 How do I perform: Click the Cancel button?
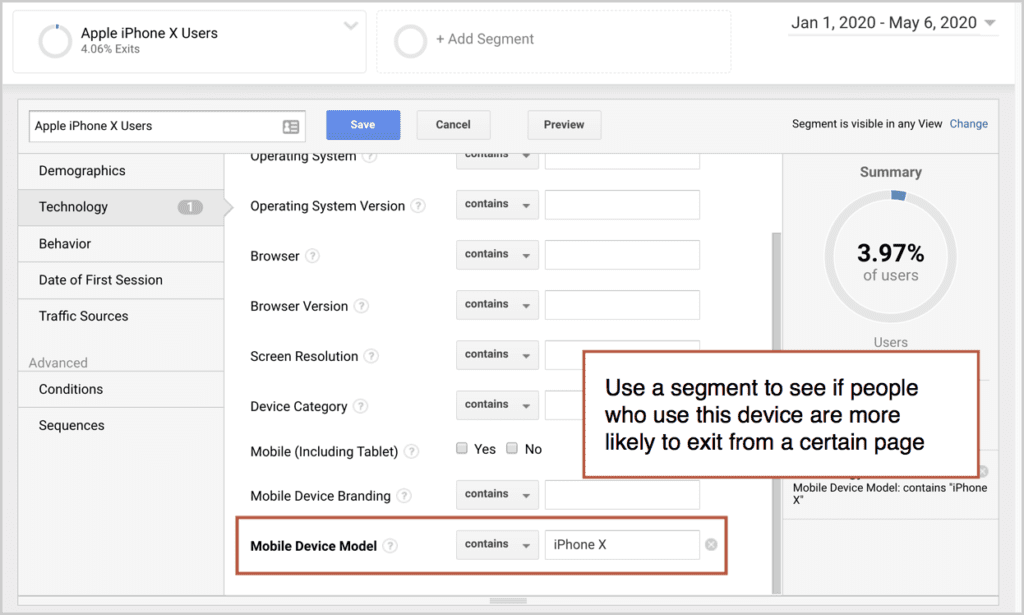453,125
